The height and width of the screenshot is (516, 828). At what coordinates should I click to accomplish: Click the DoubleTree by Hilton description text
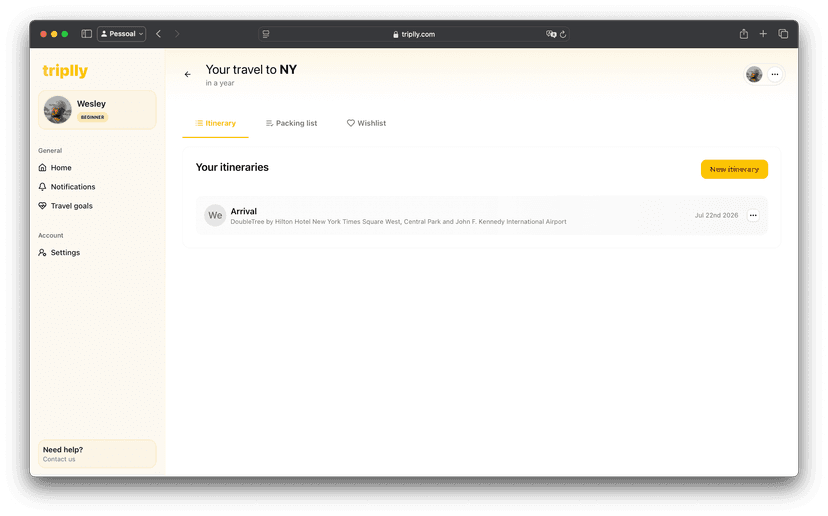(x=398, y=222)
